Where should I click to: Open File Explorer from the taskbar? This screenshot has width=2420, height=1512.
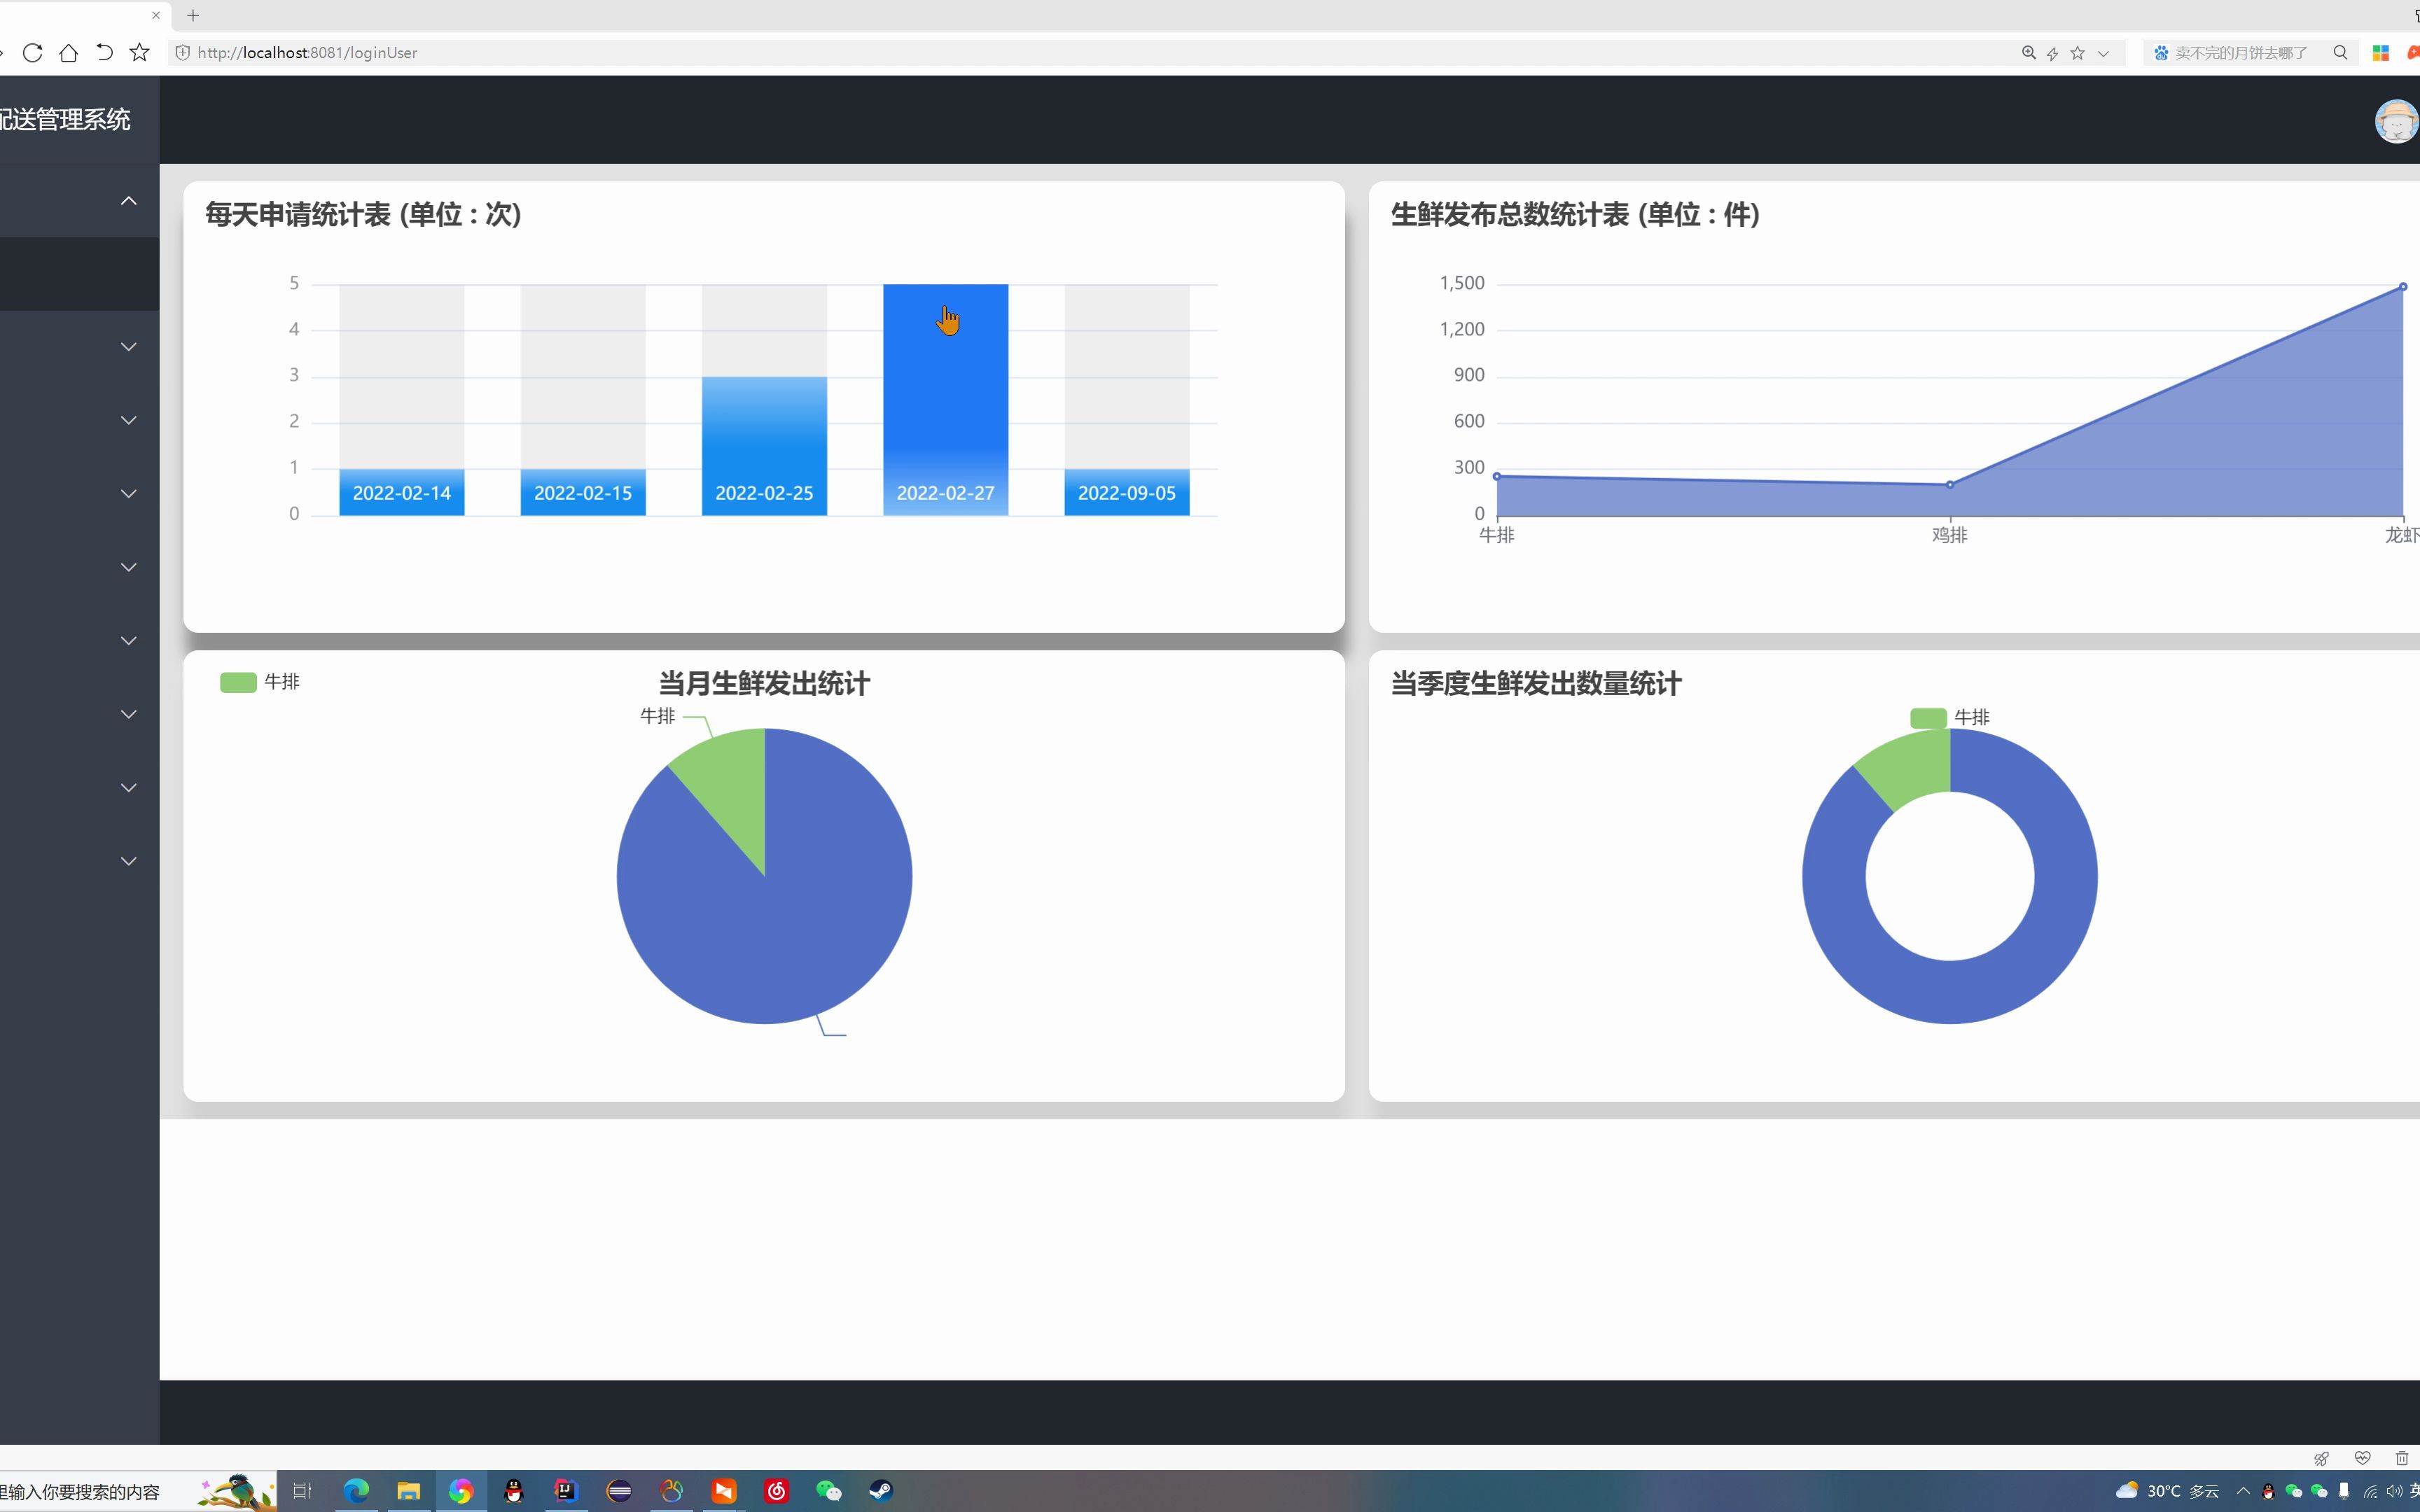click(x=408, y=1491)
